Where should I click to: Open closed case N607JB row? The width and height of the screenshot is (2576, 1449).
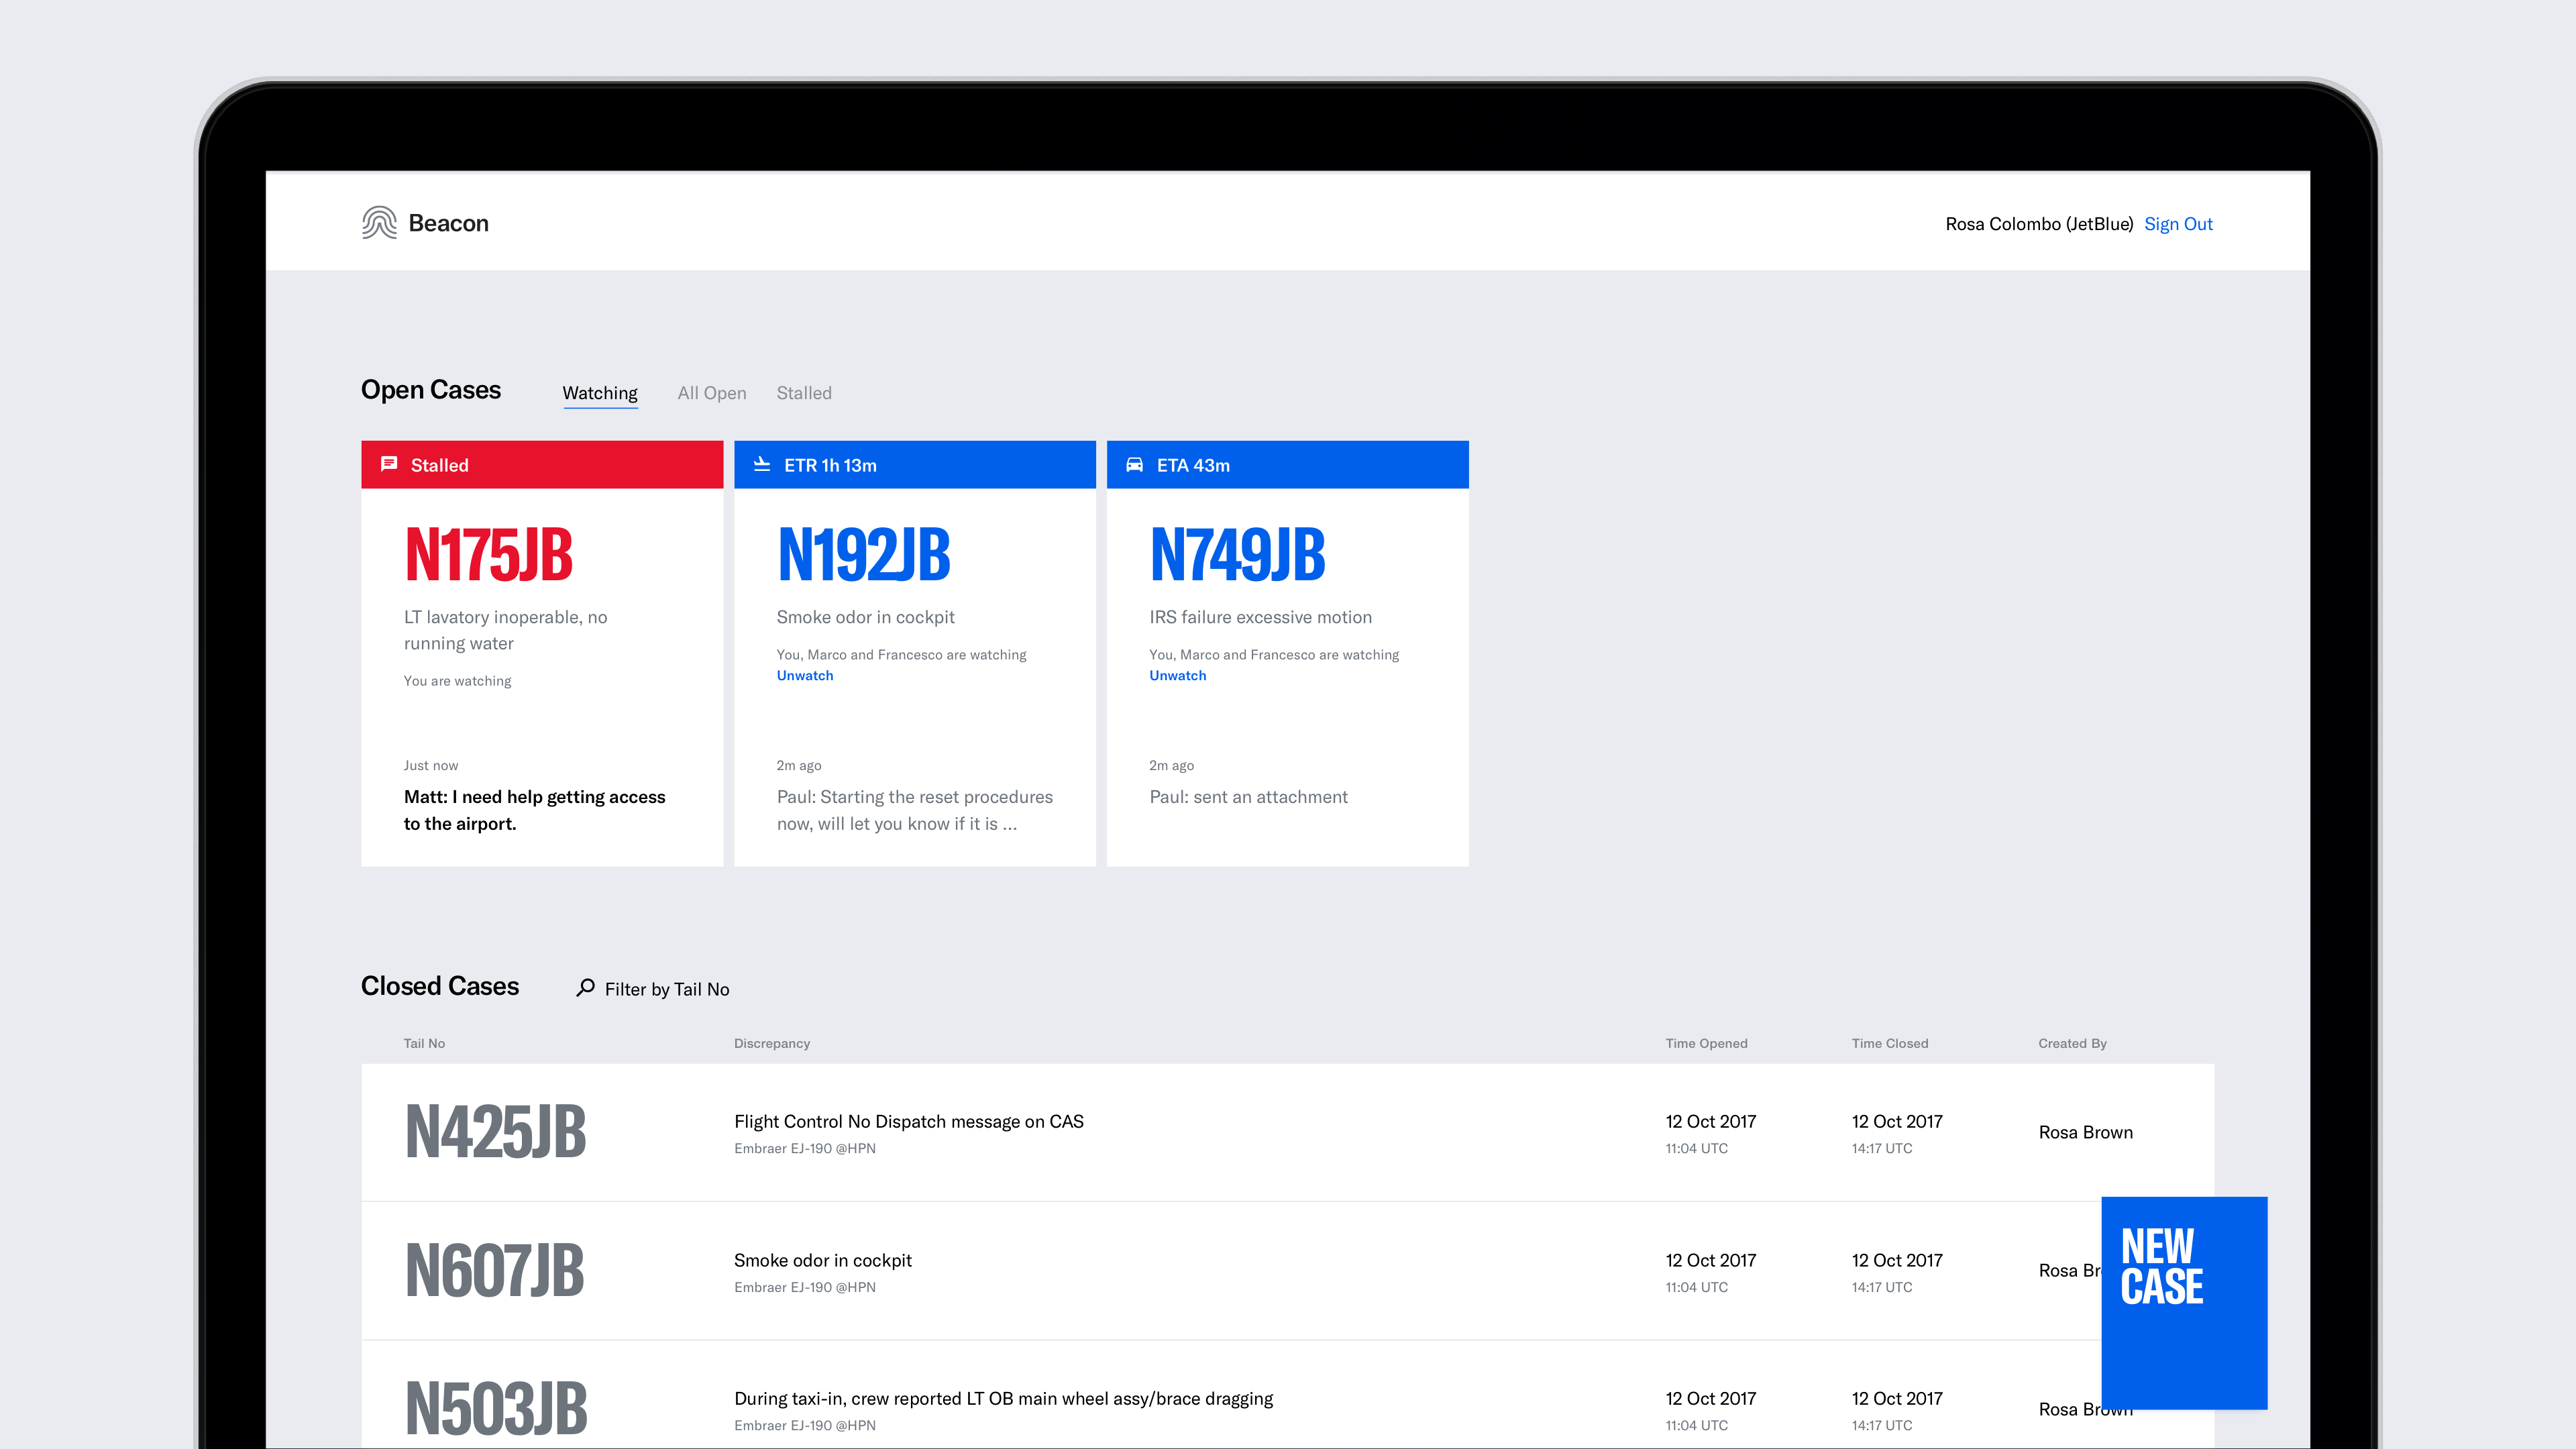(495, 1271)
